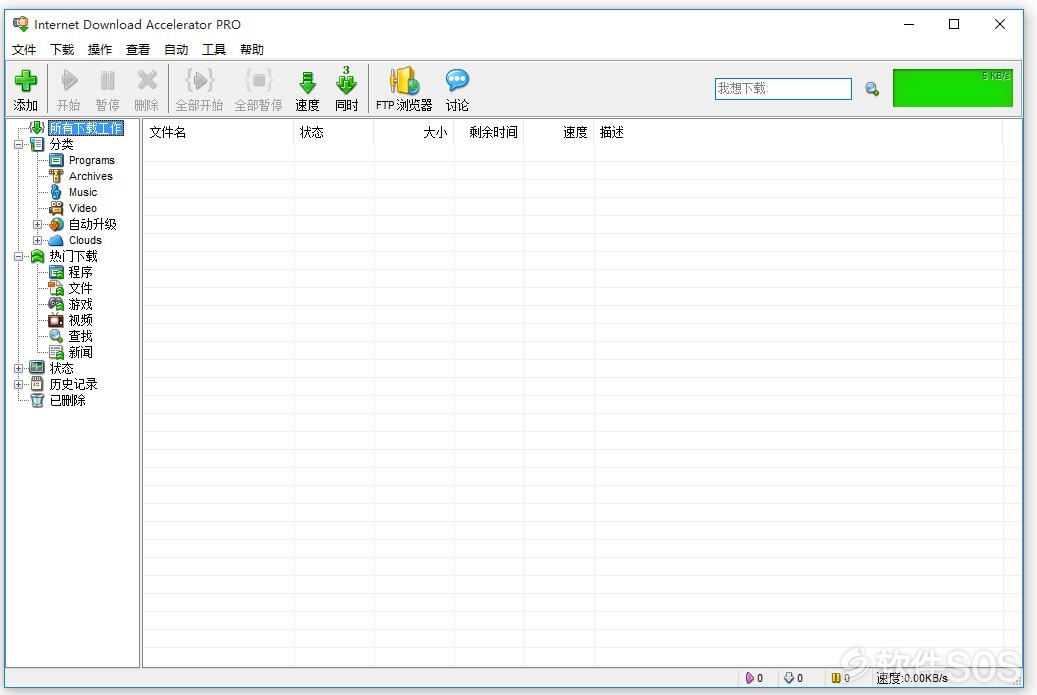Maximize the Internet Download Accelerator window

coord(954,24)
